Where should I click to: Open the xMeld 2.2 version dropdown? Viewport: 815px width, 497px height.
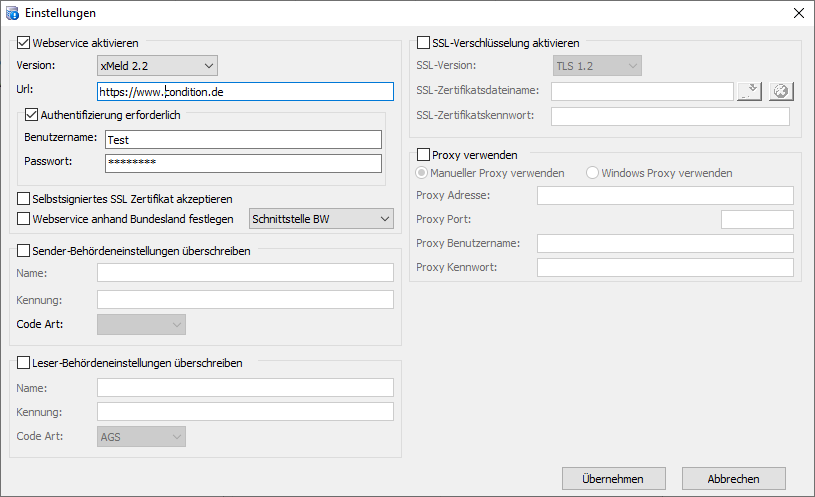pyautogui.click(x=157, y=66)
